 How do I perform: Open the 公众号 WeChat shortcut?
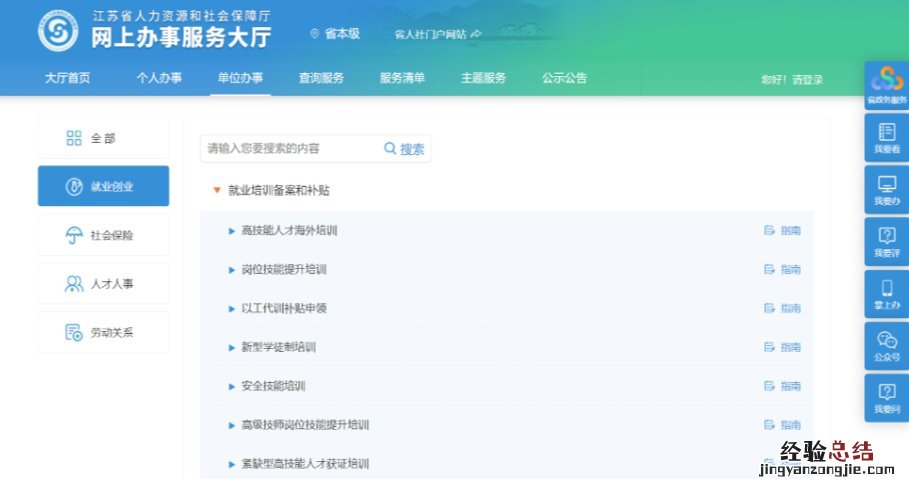(x=886, y=346)
